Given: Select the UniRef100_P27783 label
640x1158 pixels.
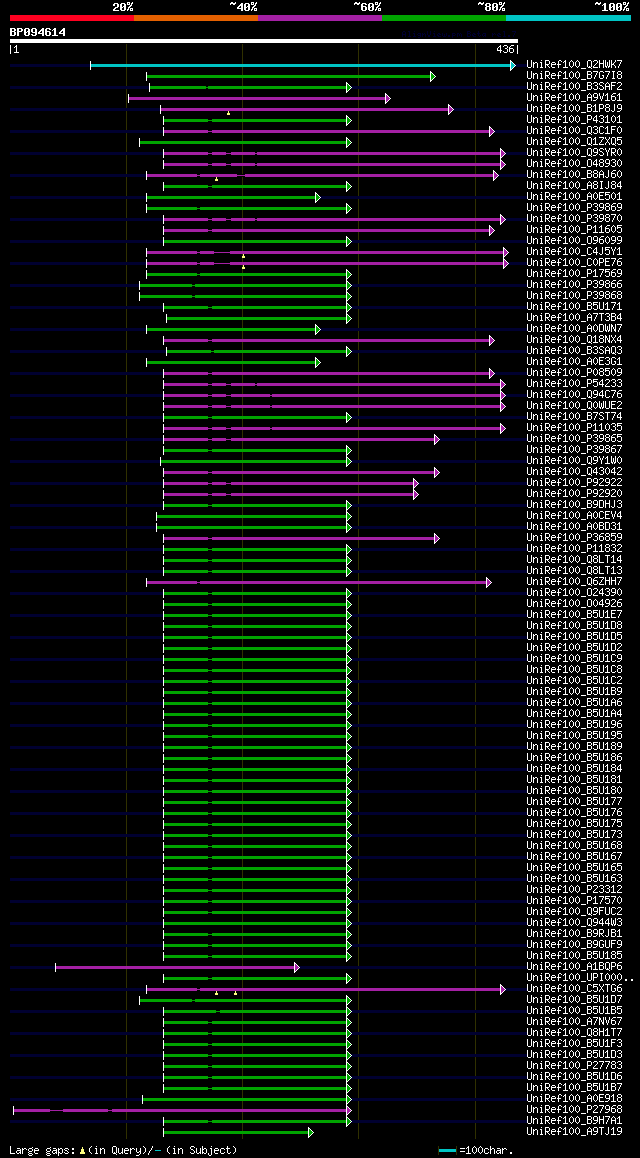Looking at the screenshot, I should pos(574,1066).
